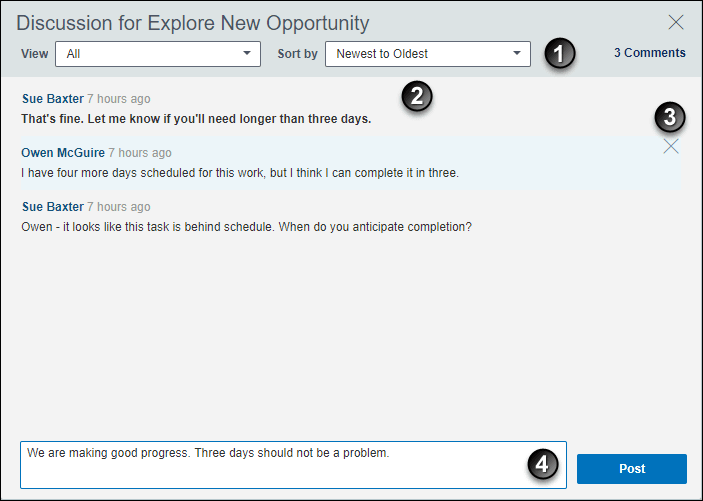
Task: Click the Discussion for Explore New Opportunity title
Action: point(193,23)
